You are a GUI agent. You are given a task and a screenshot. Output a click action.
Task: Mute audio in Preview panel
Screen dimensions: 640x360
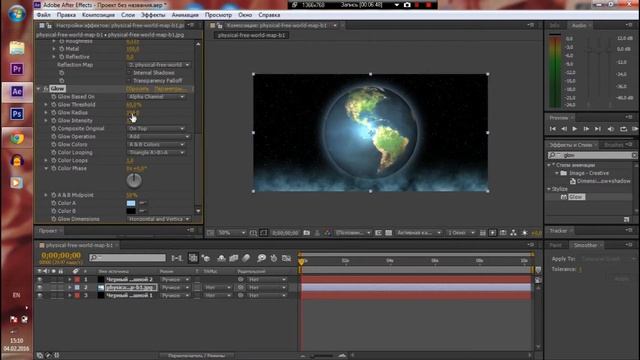click(x=611, y=129)
